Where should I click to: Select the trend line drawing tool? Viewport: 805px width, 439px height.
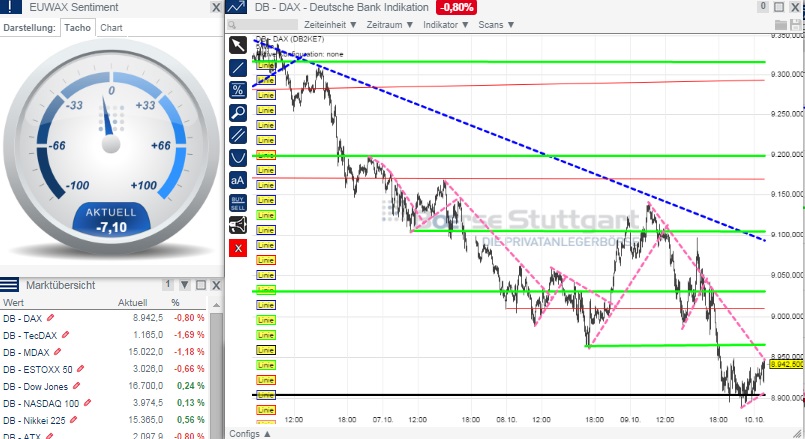pos(238,68)
